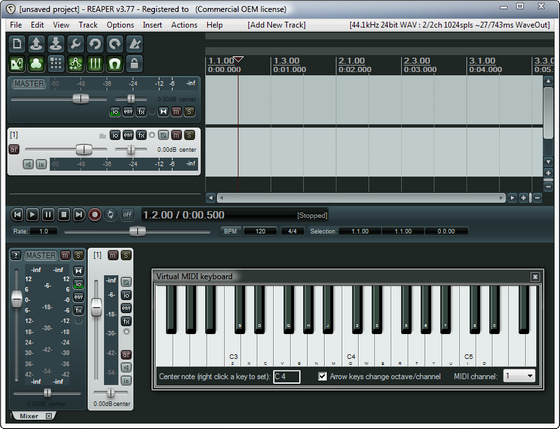
Task: Click the New Project toolbar icon
Action: (17, 44)
